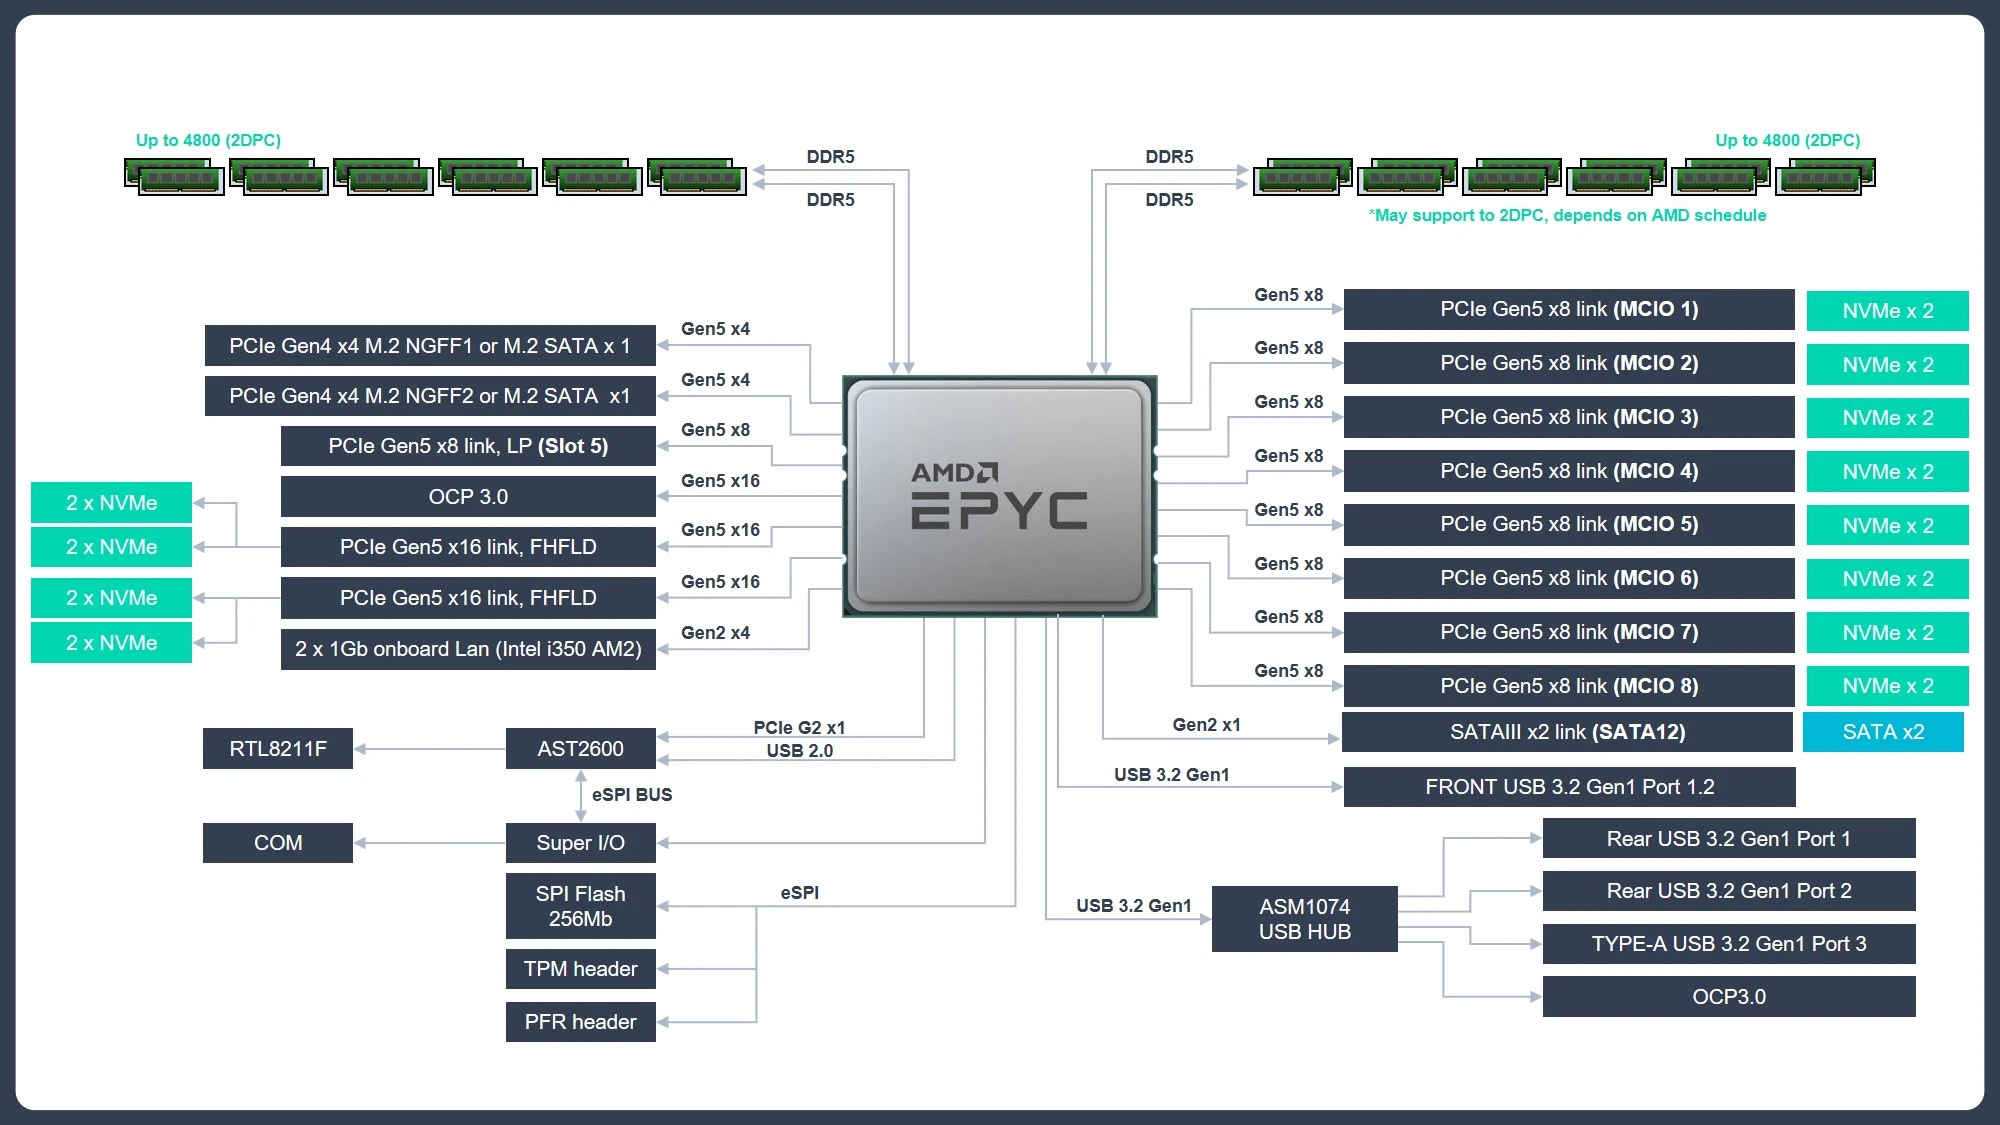Image resolution: width=2000 pixels, height=1125 pixels.
Task: Click the TYPE-A USB 3.2 Gen1 Port 3 box
Action: click(1728, 944)
